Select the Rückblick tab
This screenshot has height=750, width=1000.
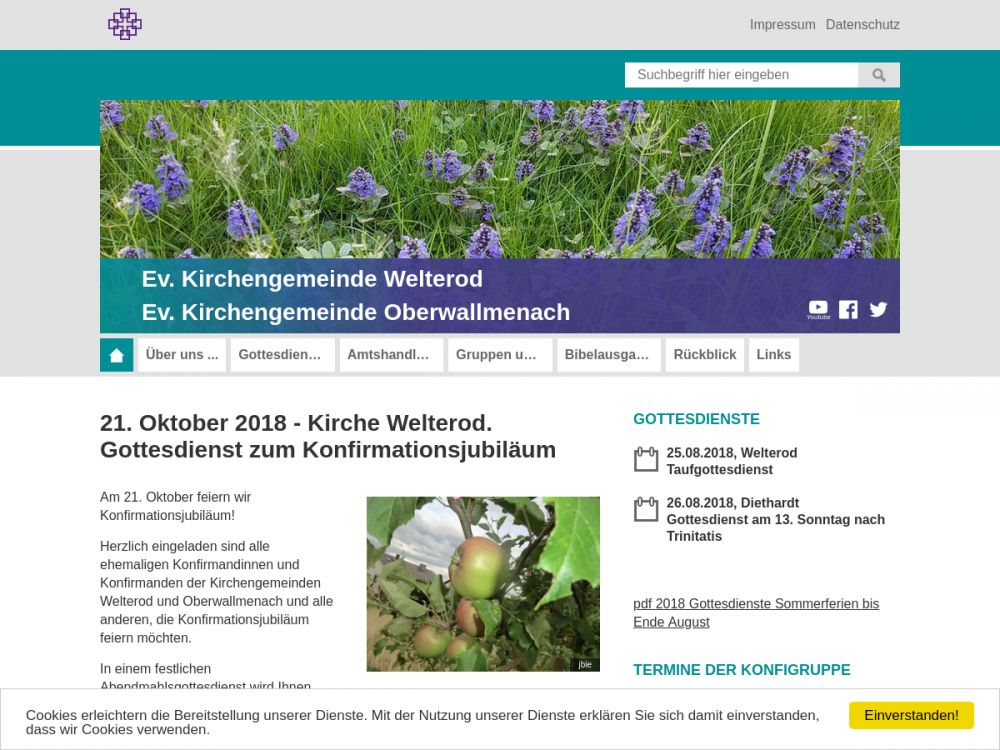(x=705, y=355)
